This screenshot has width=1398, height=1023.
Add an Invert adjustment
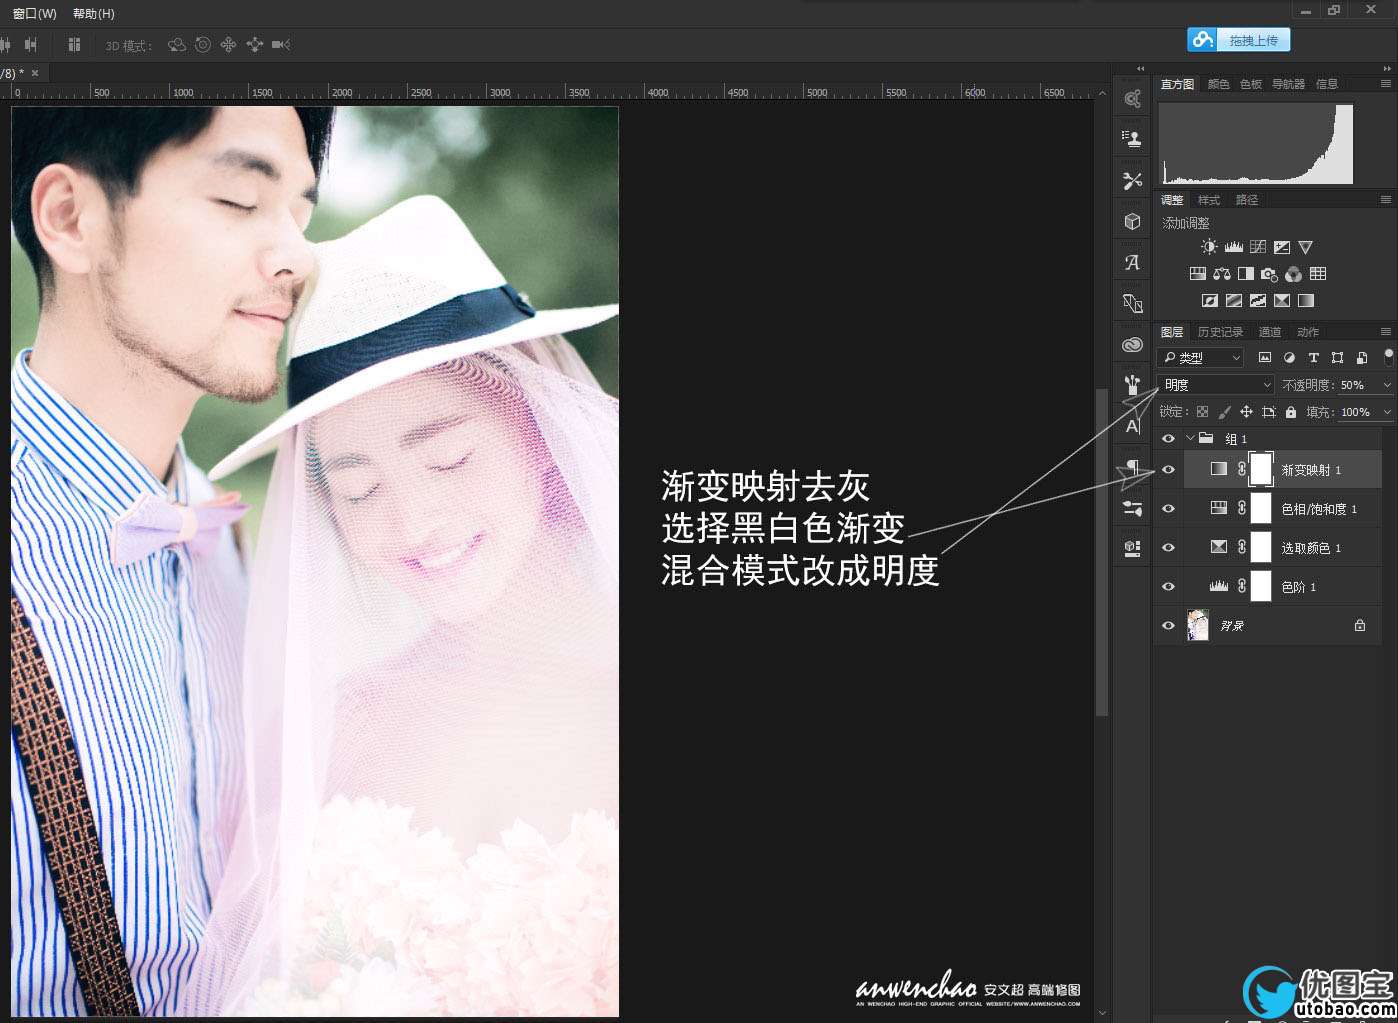click(1209, 300)
